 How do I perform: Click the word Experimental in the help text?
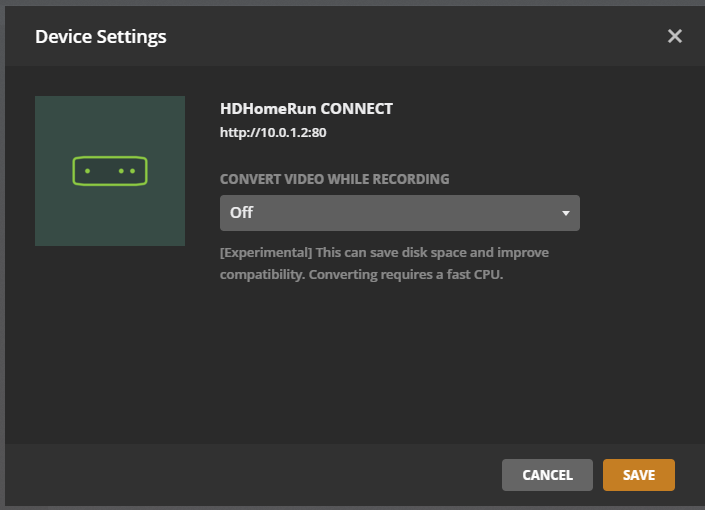point(265,253)
